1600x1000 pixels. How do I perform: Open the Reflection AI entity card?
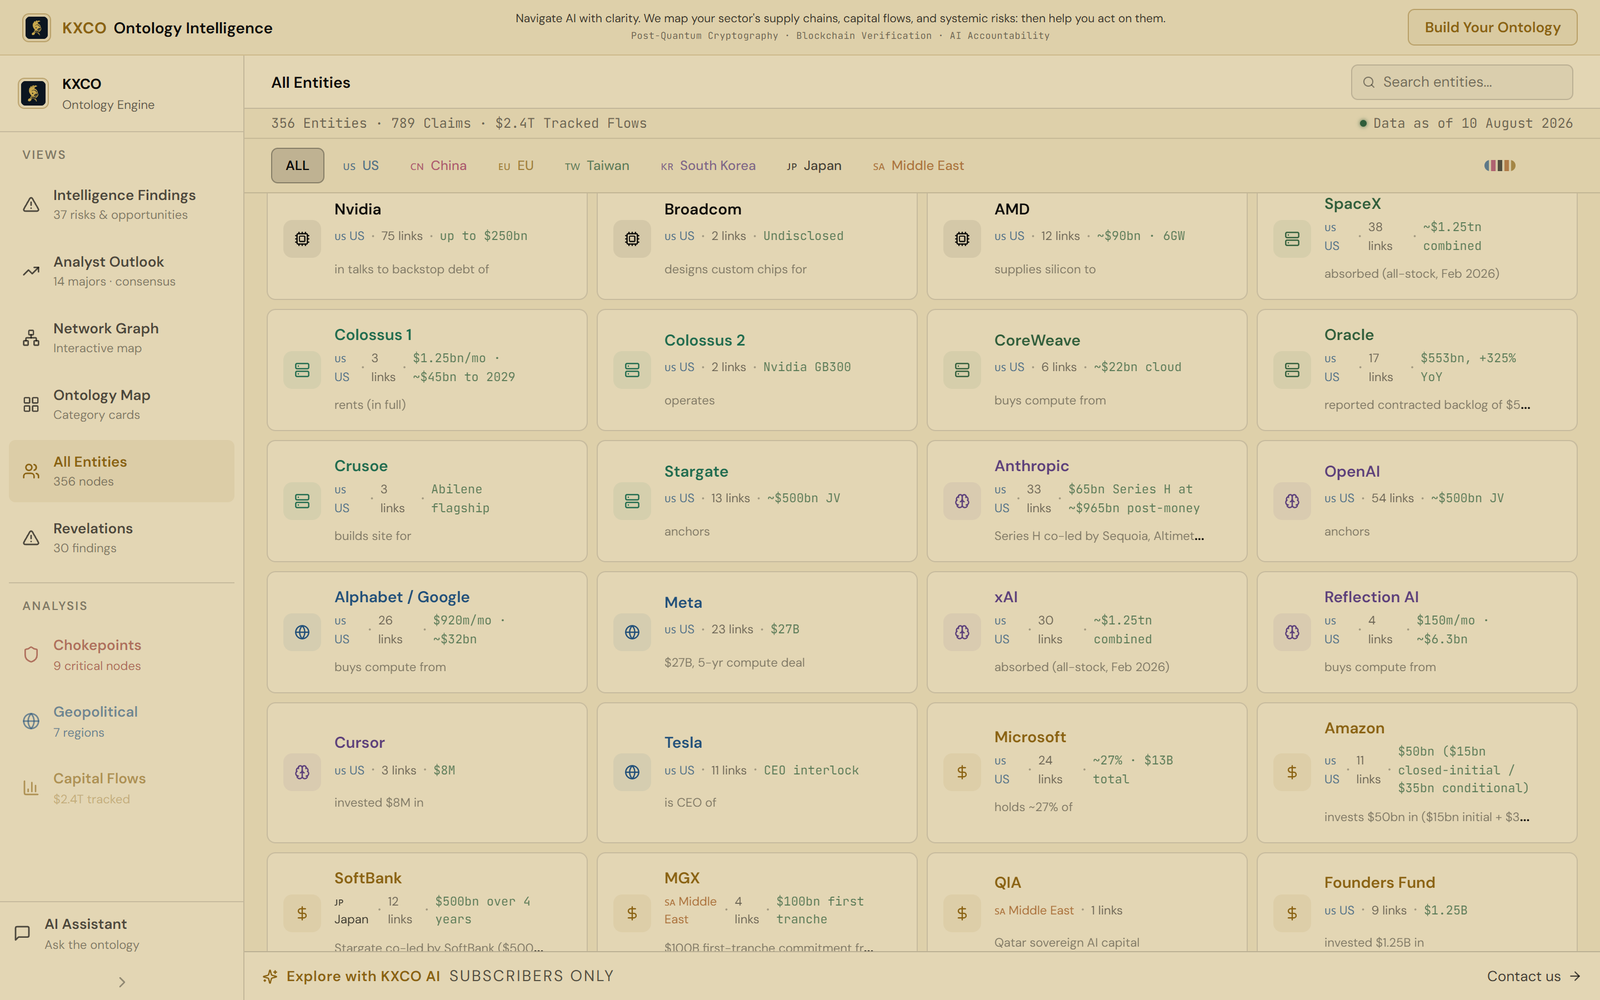coord(1417,632)
